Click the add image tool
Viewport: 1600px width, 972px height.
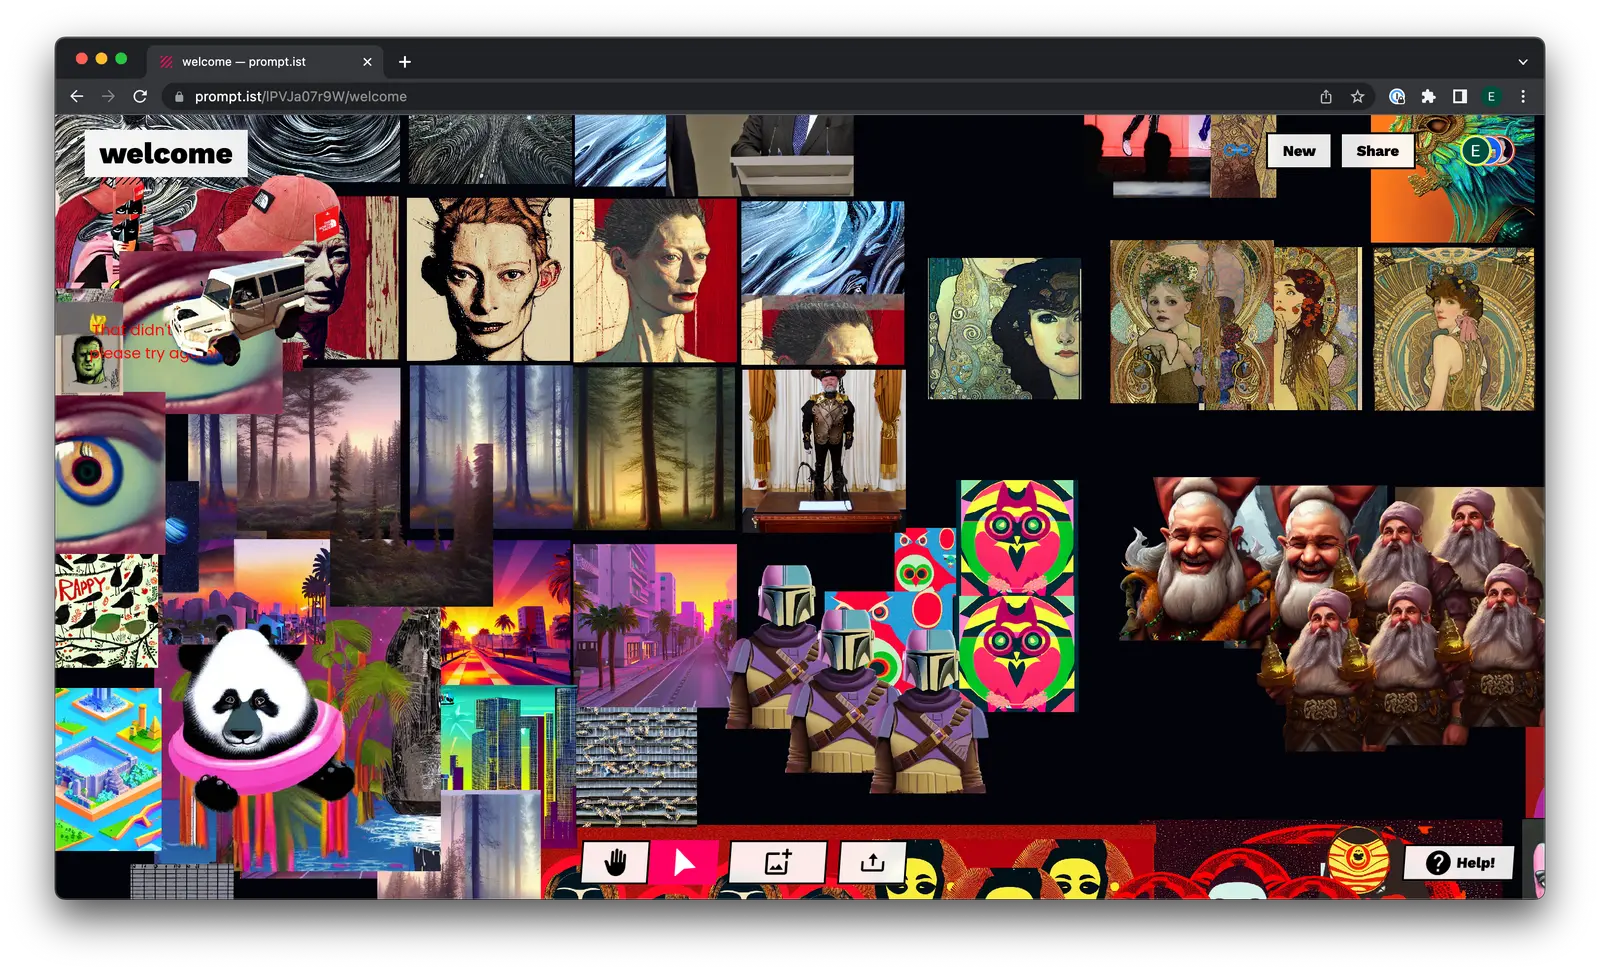click(x=778, y=862)
